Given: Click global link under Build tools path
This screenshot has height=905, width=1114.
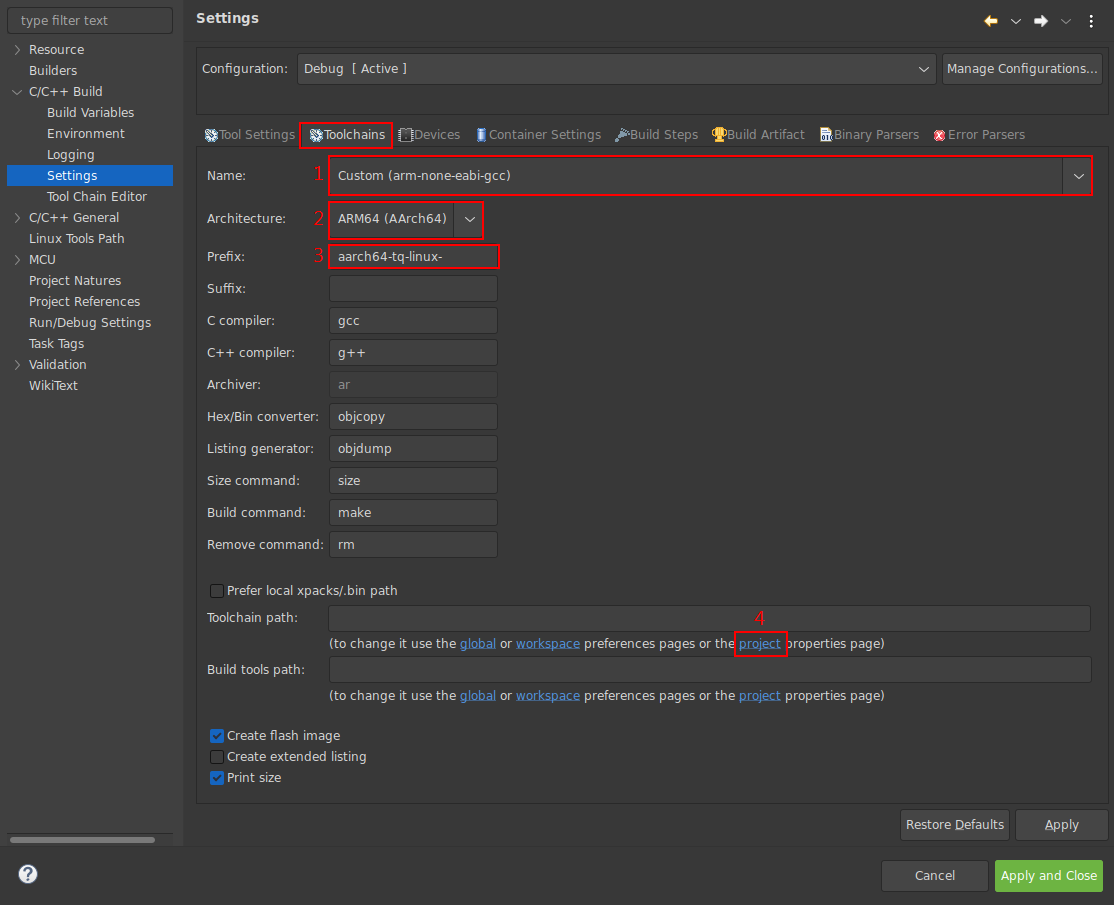Looking at the screenshot, I should (477, 695).
